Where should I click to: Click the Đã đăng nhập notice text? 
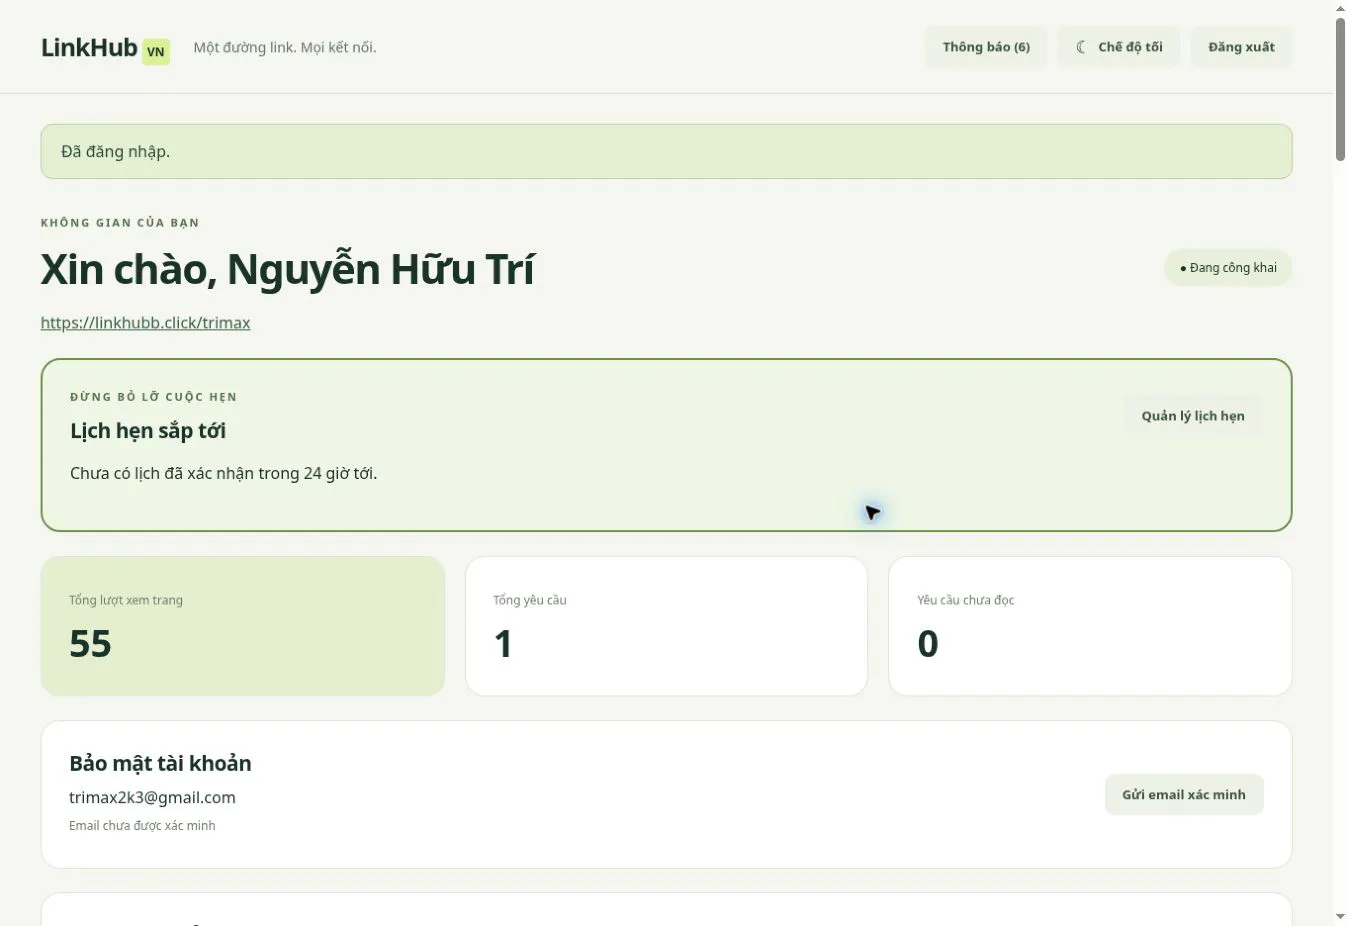116,152
